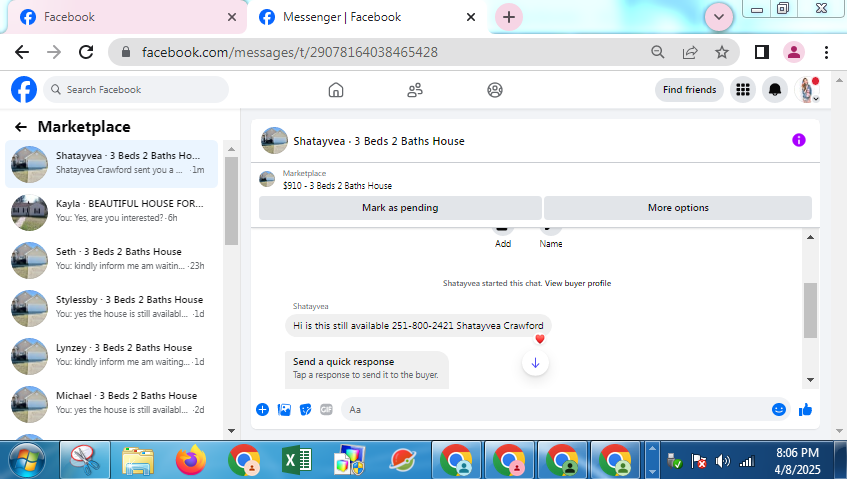
Task: Toggle the browser side panel
Action: [x=762, y=52]
